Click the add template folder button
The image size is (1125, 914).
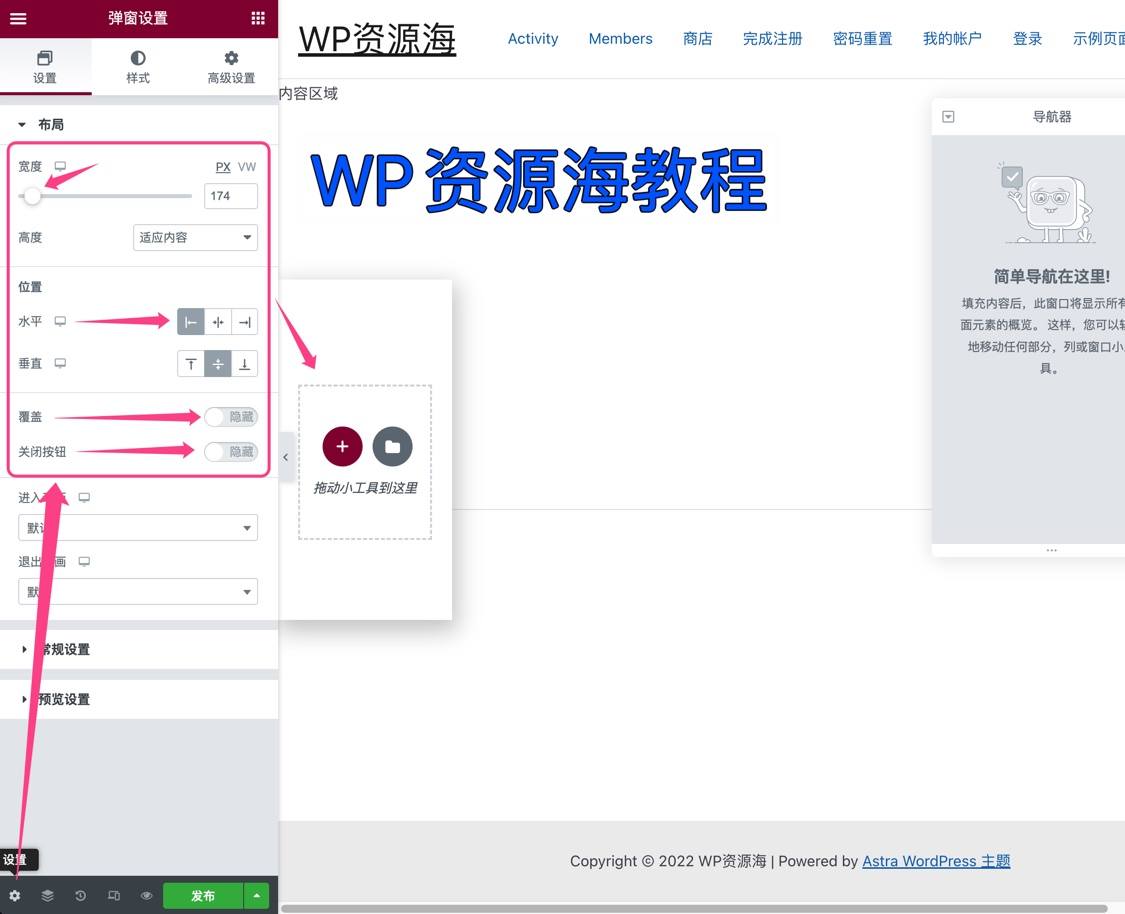point(392,446)
